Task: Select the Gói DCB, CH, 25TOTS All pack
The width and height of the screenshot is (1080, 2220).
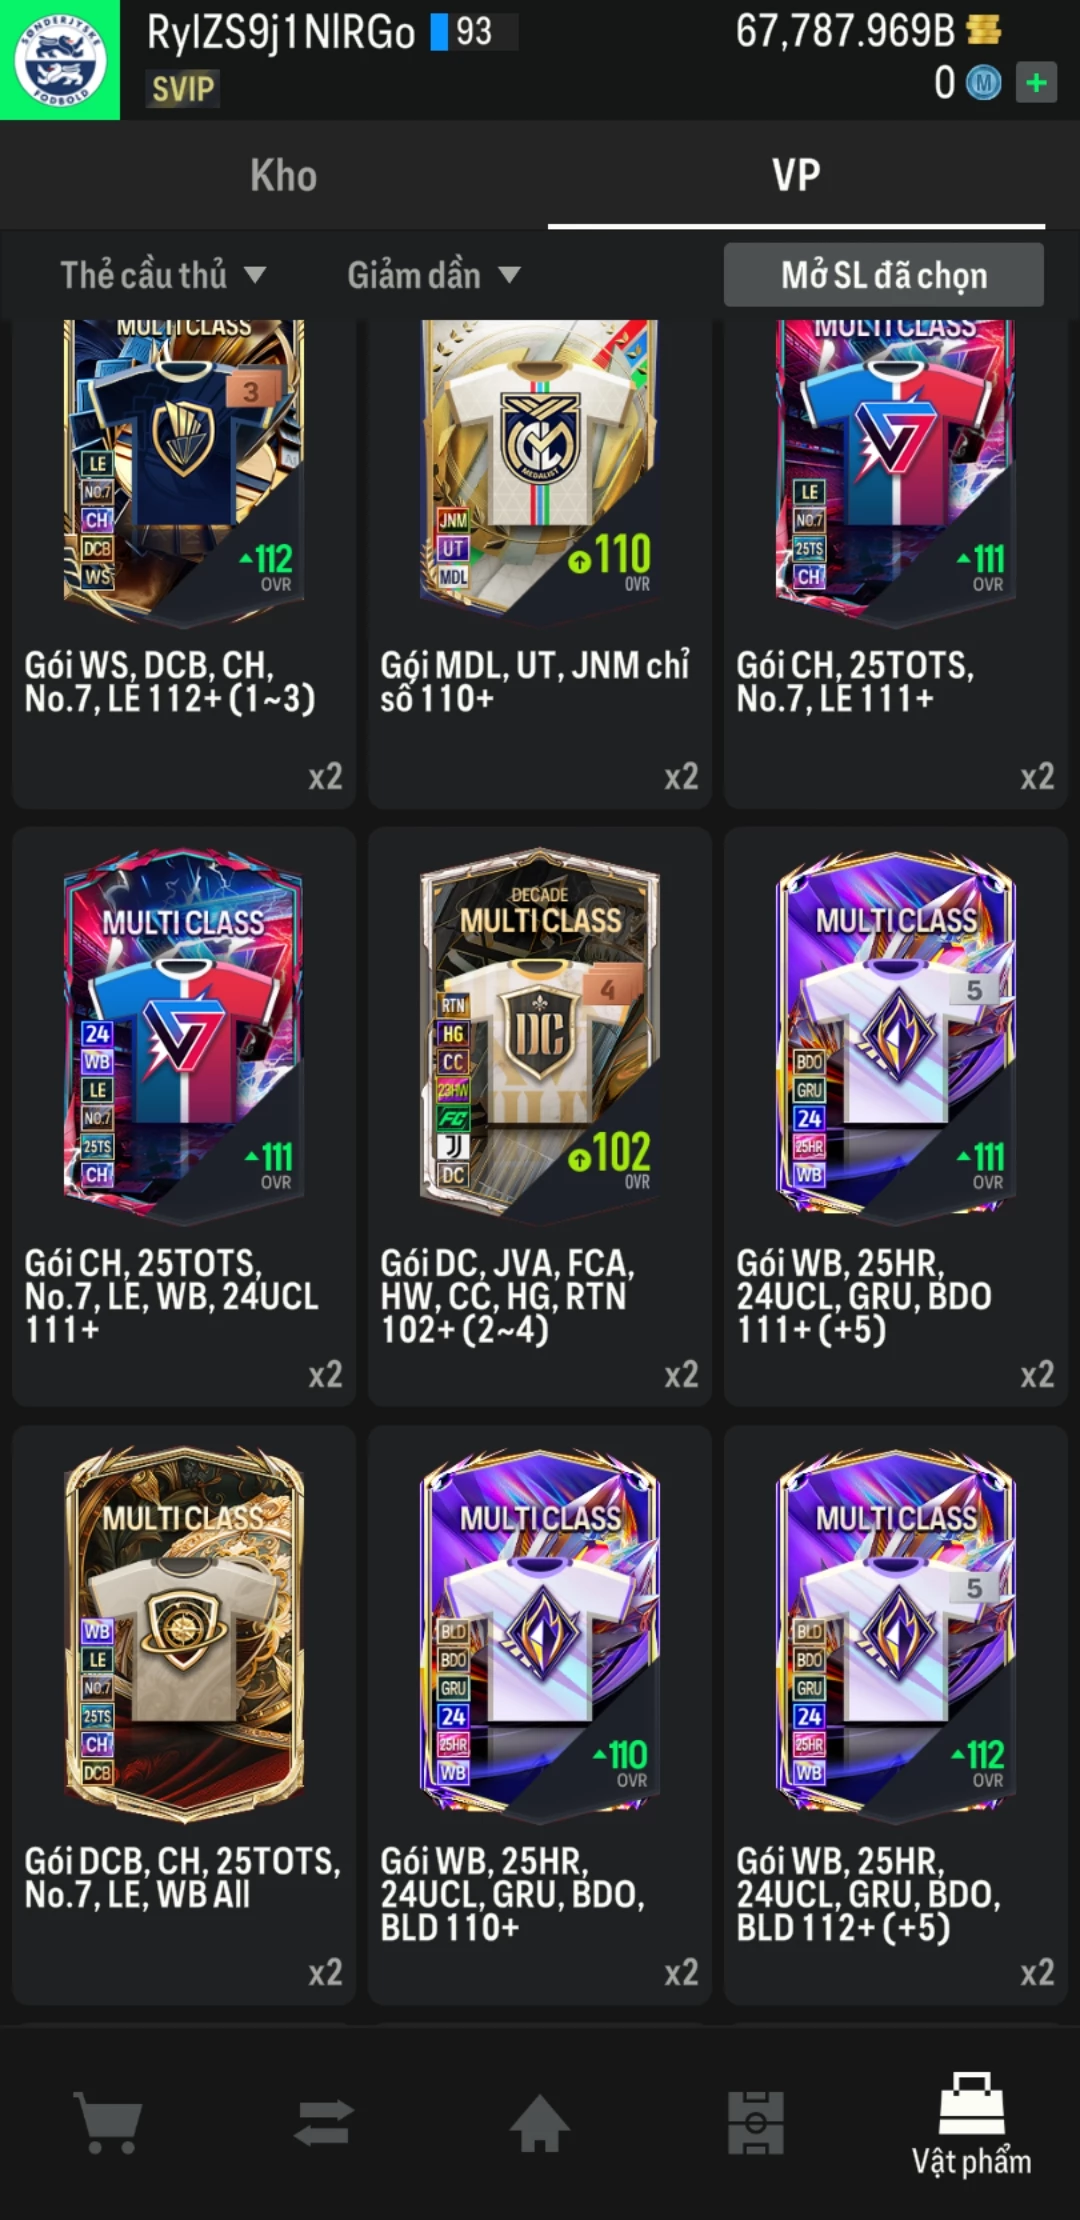Action: [x=184, y=1714]
